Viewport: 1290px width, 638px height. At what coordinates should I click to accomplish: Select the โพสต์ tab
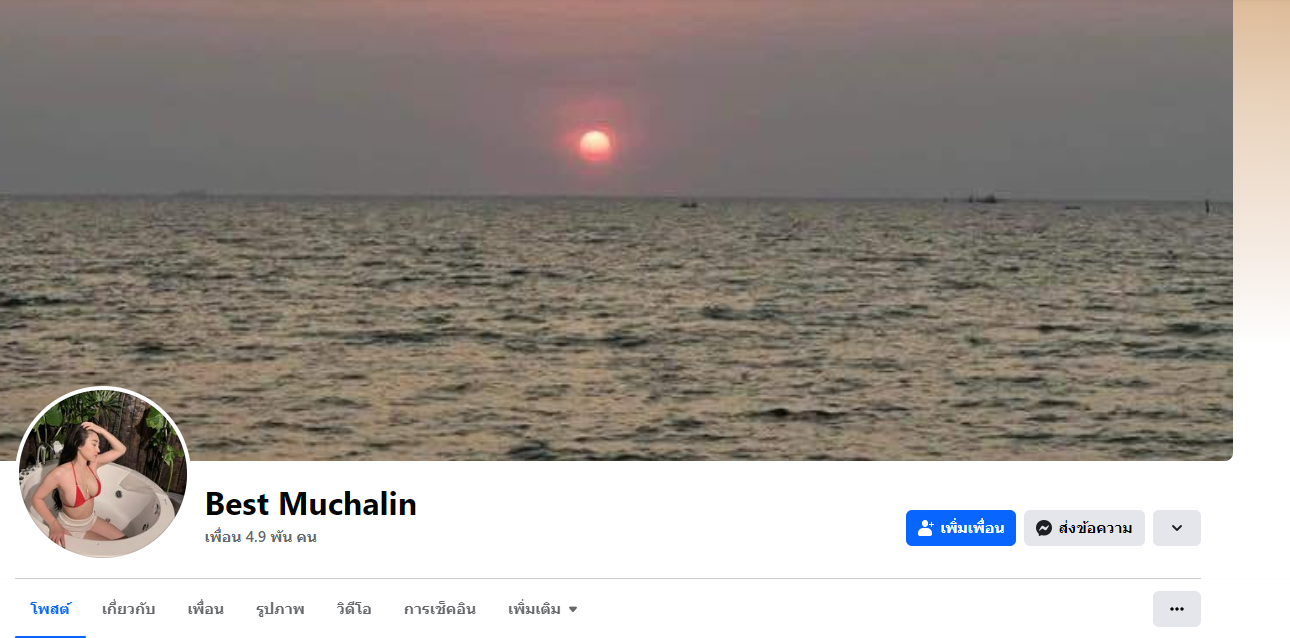tap(50, 609)
